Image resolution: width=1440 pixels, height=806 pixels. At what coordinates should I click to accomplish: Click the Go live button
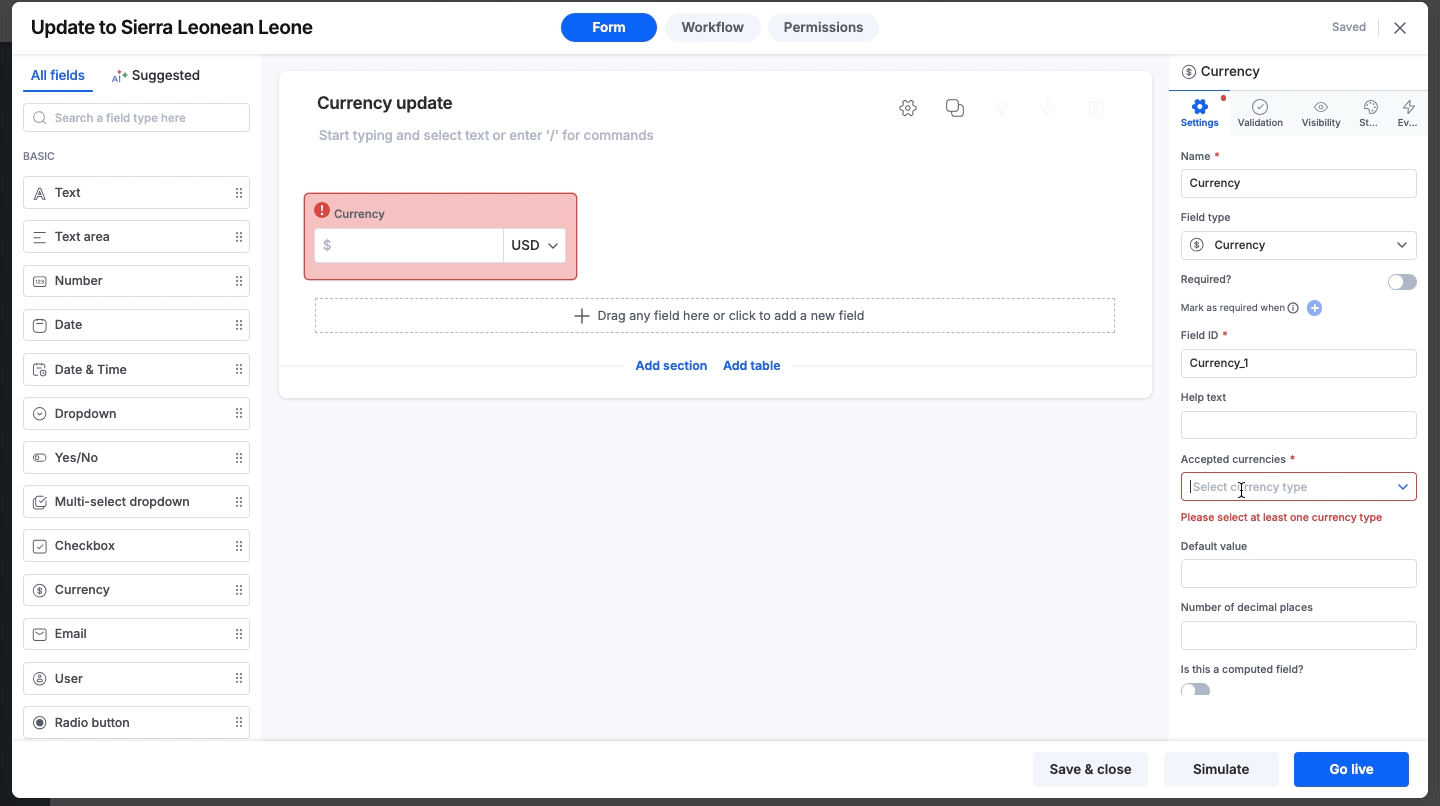pos(1351,769)
